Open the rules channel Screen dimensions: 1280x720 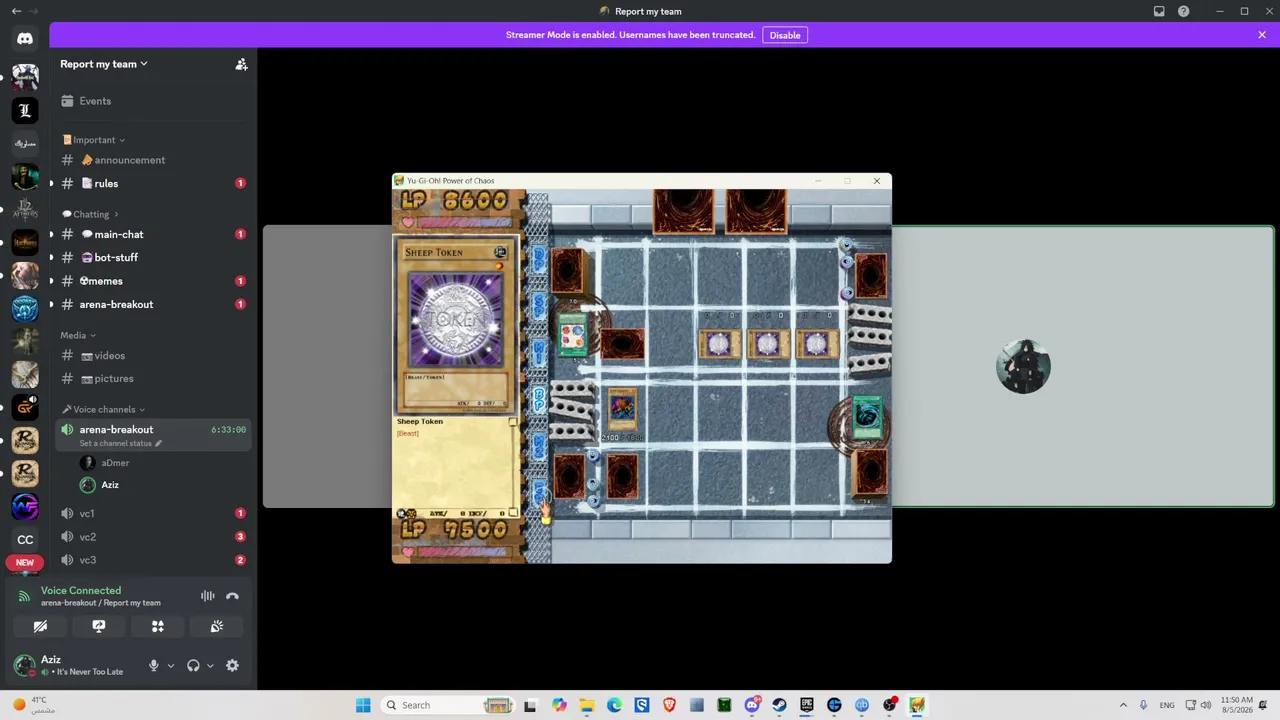pos(153,184)
